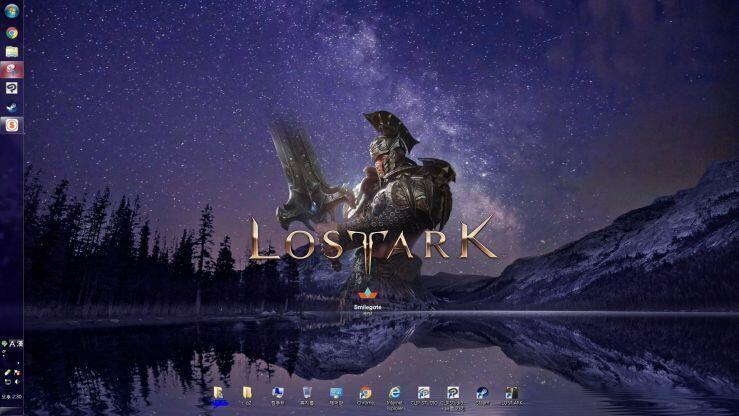
Task: Open the volume speaker tray icon
Action: (x=17, y=381)
